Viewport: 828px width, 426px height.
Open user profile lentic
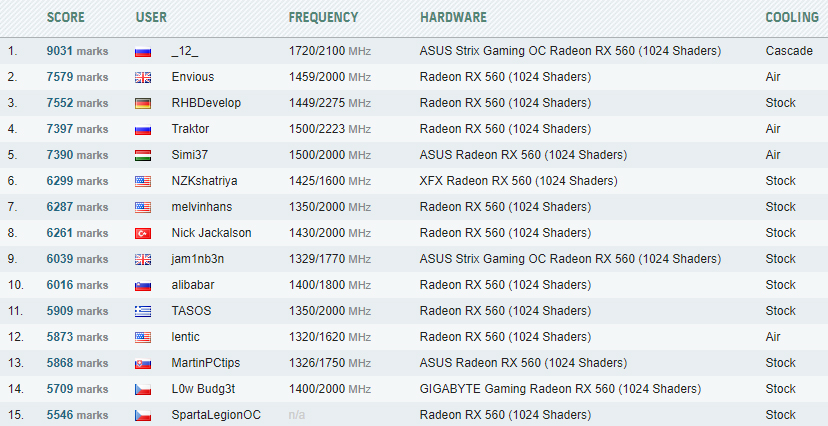click(185, 337)
